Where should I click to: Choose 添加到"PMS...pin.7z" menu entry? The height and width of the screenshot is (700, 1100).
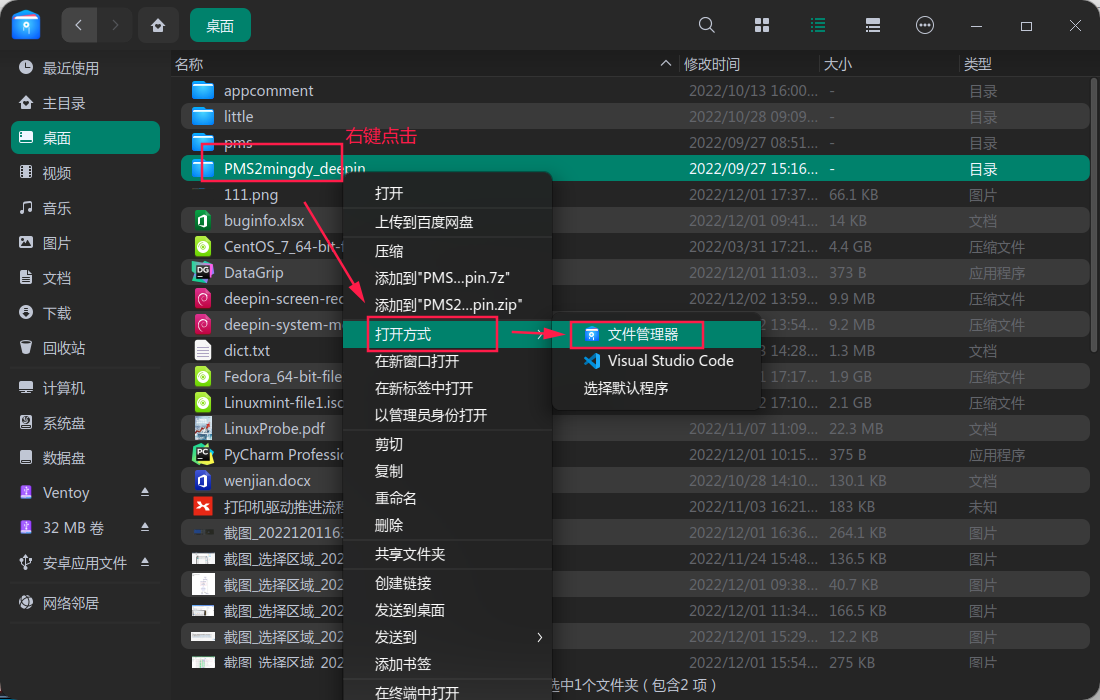[447, 278]
